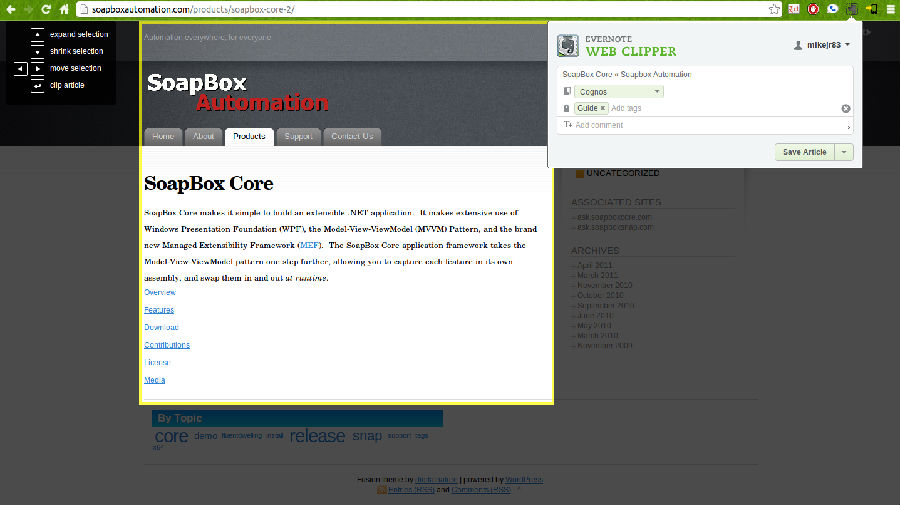Select the Products tab
This screenshot has width=900, height=505.
[249, 137]
